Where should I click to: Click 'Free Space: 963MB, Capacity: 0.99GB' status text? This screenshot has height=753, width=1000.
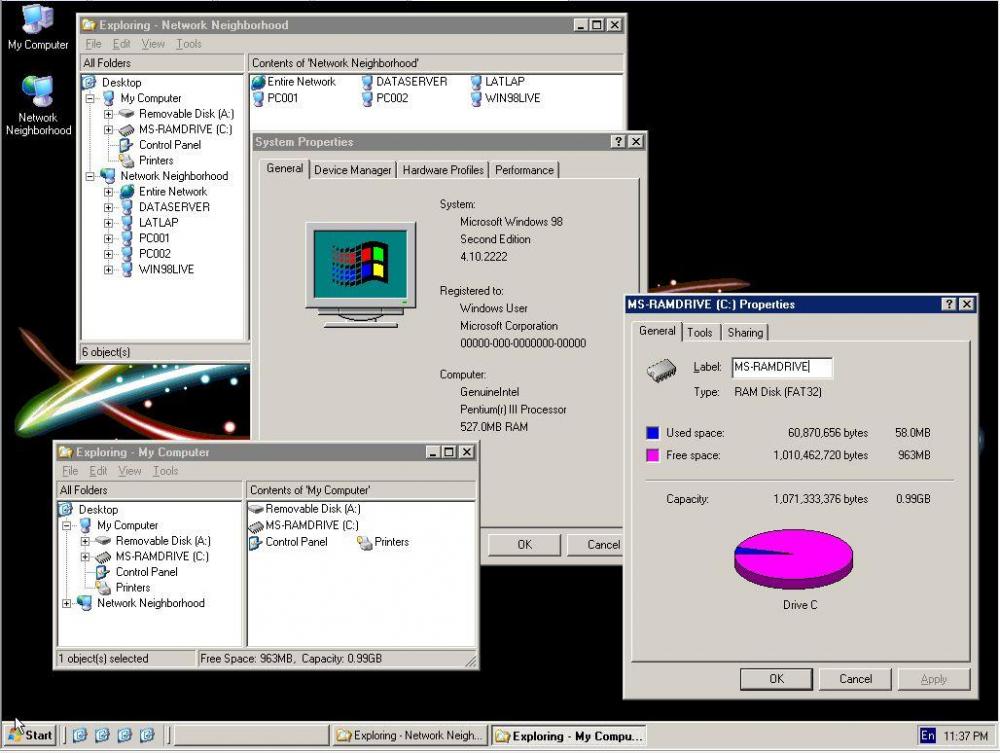click(x=291, y=659)
